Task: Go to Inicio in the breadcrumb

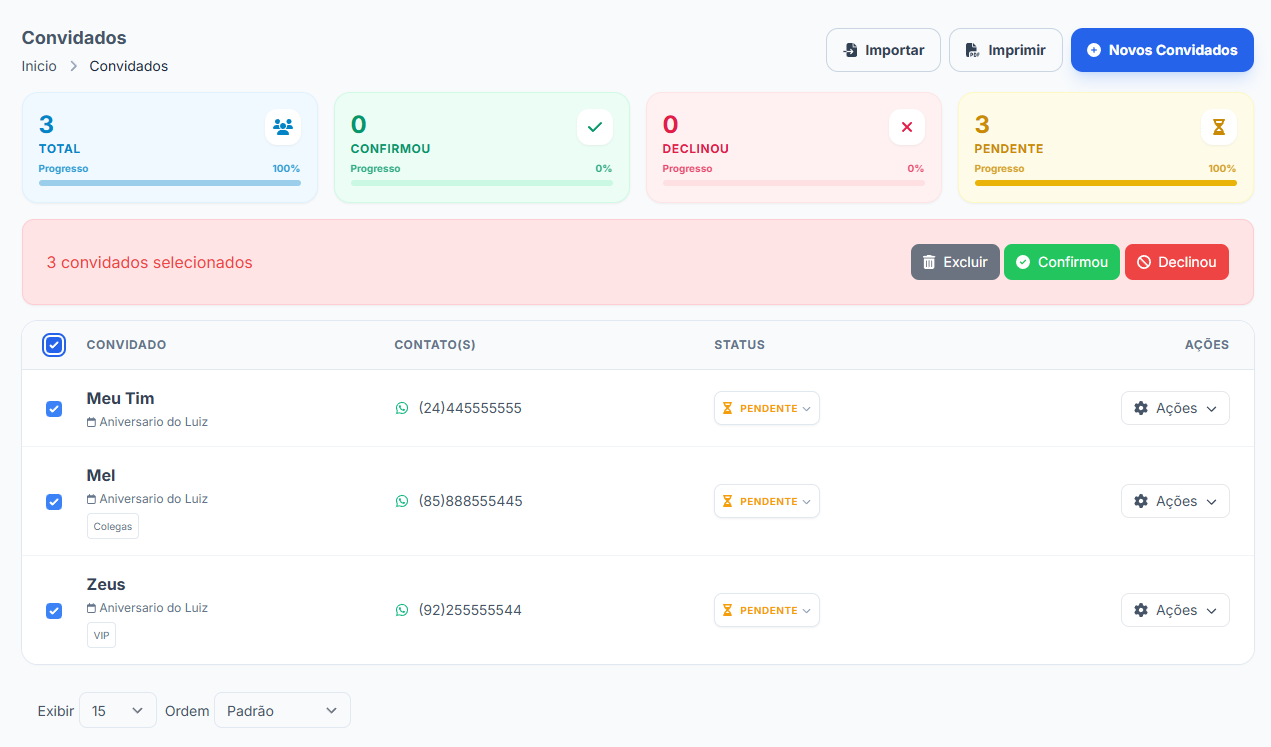Action: click(x=39, y=66)
